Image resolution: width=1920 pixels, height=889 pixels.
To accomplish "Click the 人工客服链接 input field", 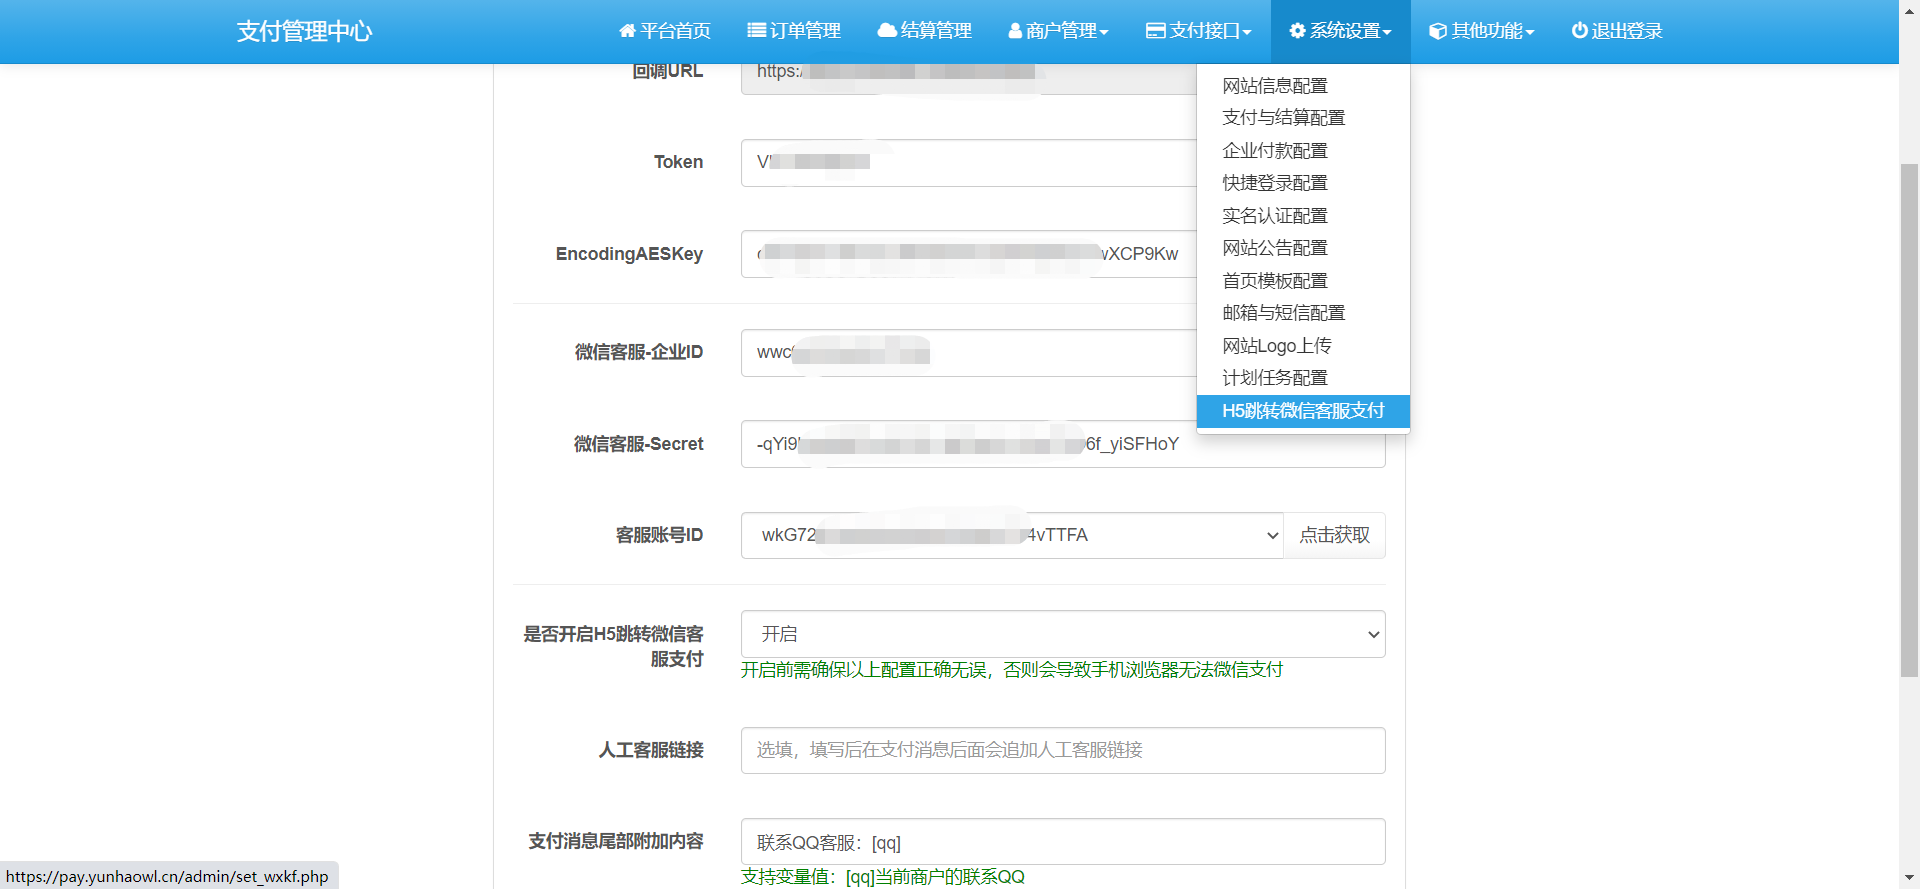I will point(1063,750).
